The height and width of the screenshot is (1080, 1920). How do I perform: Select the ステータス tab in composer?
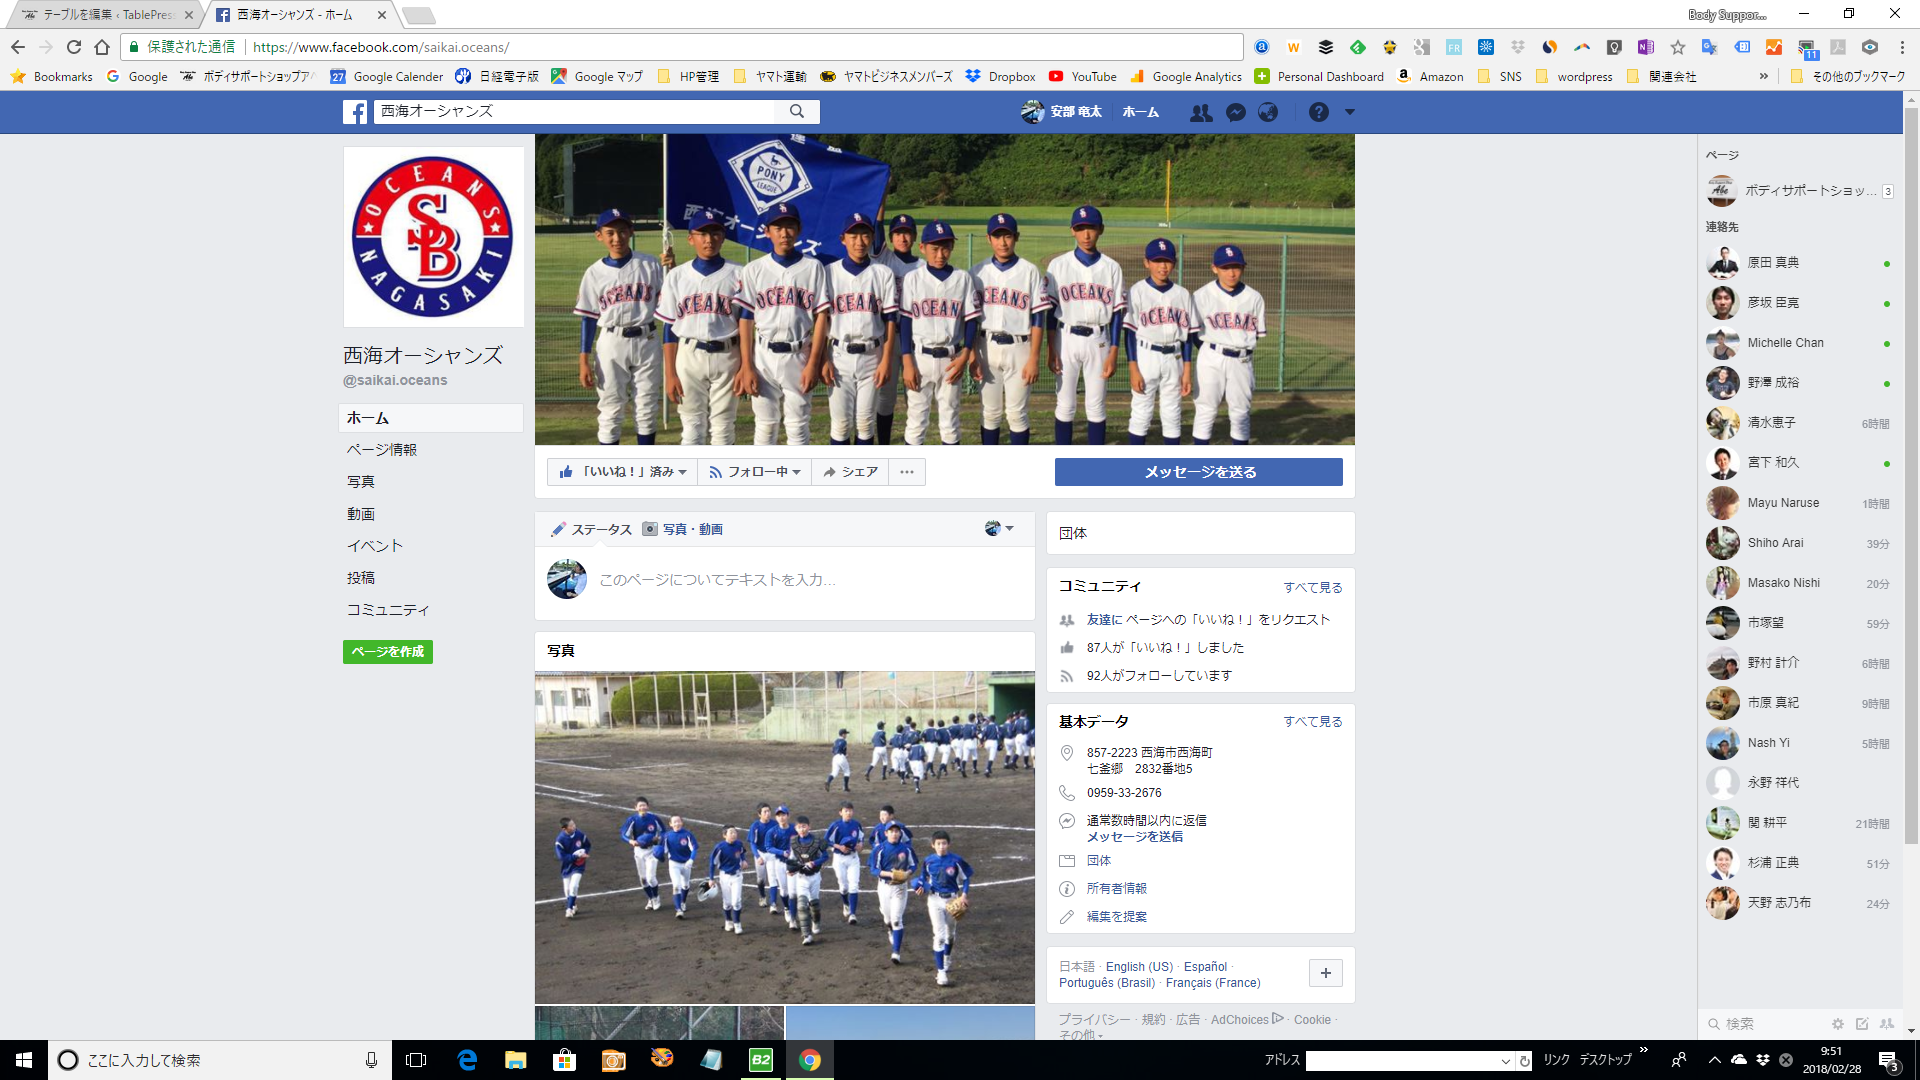(591, 529)
